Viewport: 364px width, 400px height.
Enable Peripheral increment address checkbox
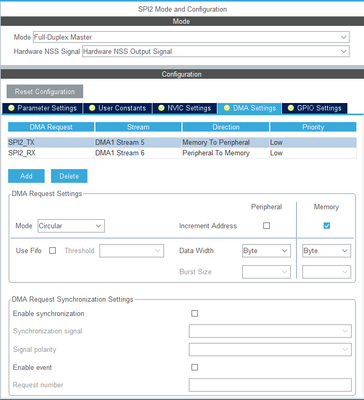click(266, 226)
